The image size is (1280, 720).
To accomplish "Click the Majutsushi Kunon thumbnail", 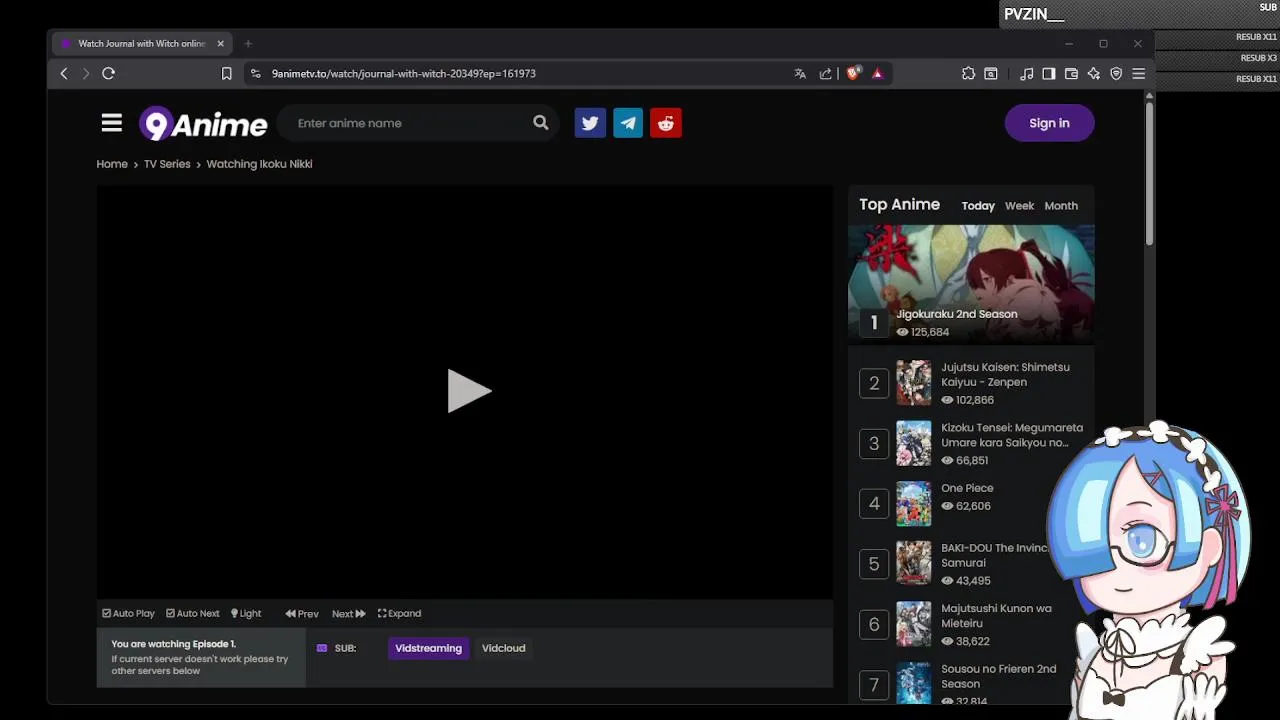I will pos(913,624).
